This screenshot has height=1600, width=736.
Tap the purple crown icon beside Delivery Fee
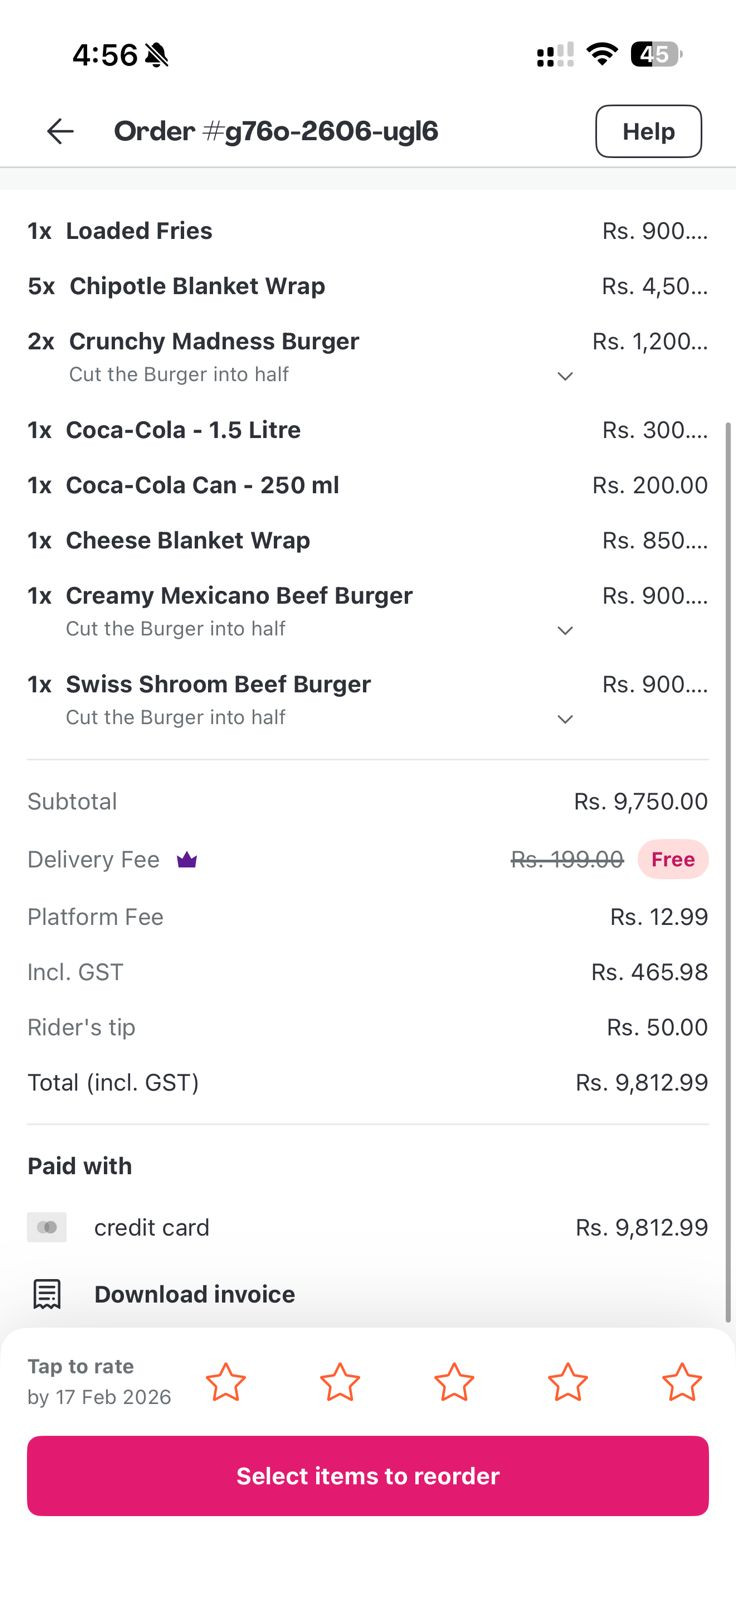tap(187, 860)
